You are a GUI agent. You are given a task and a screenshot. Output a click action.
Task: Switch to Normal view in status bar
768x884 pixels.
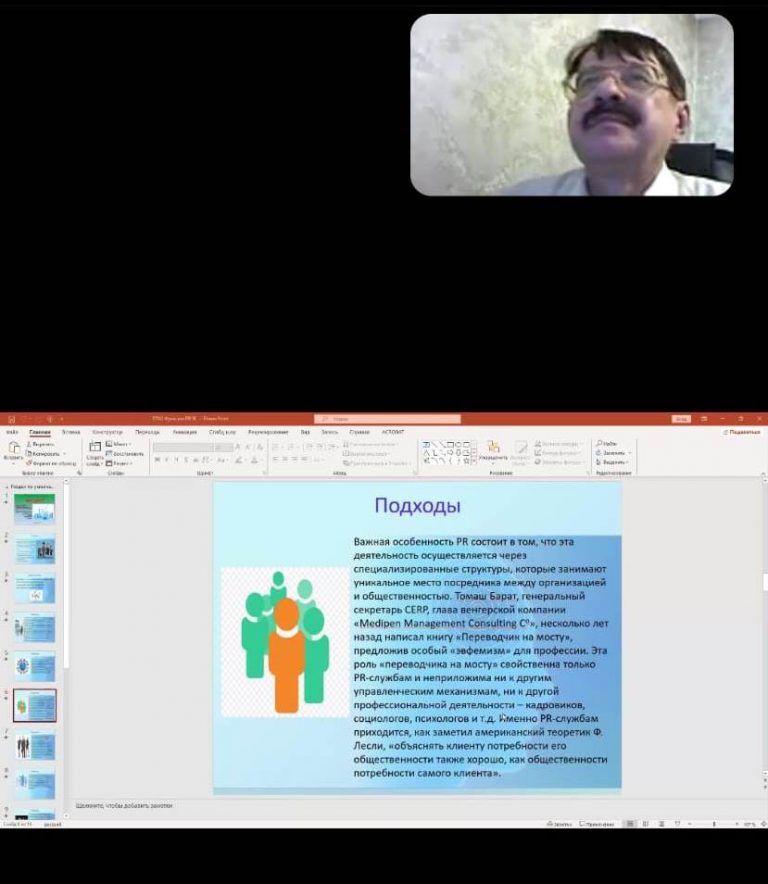pyautogui.click(x=630, y=824)
